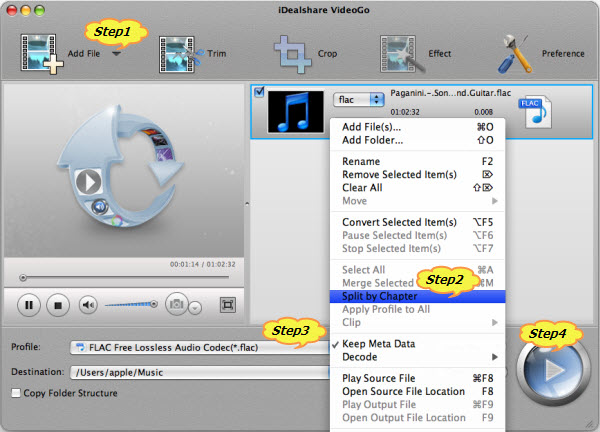Choose Rename from context menu
Viewport: 600px width, 432px height.
417,161
